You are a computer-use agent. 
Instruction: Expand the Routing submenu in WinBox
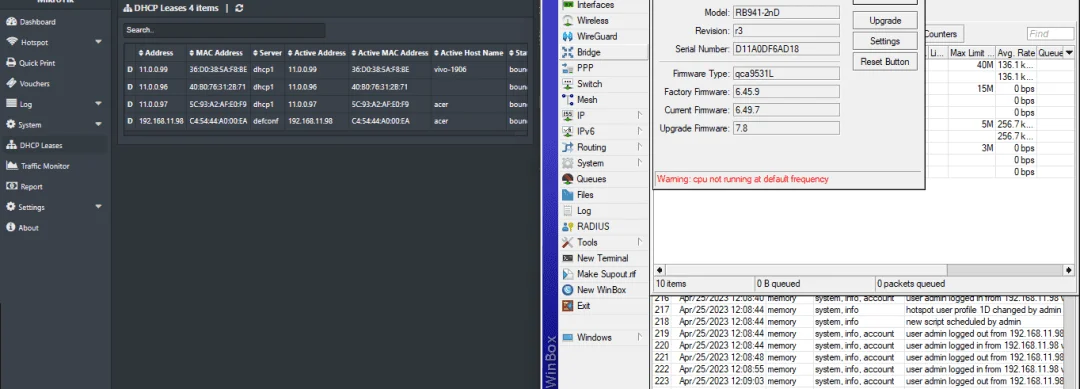[640, 147]
